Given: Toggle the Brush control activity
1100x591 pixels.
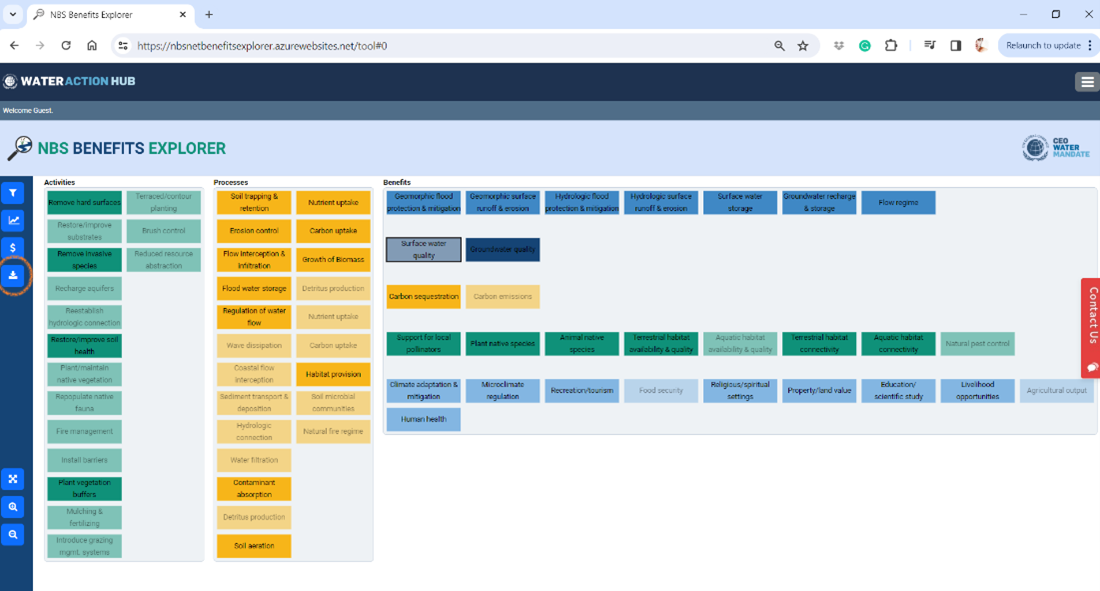Looking at the screenshot, I should point(163,231).
